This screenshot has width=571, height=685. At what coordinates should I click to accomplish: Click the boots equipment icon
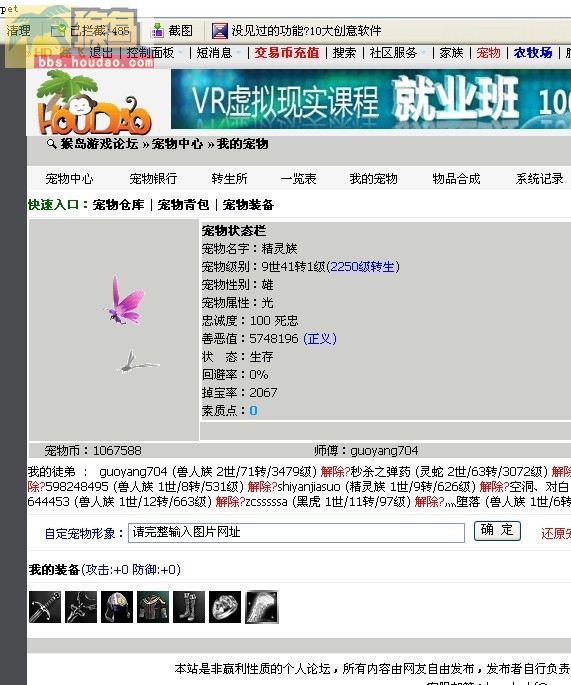tap(189, 607)
